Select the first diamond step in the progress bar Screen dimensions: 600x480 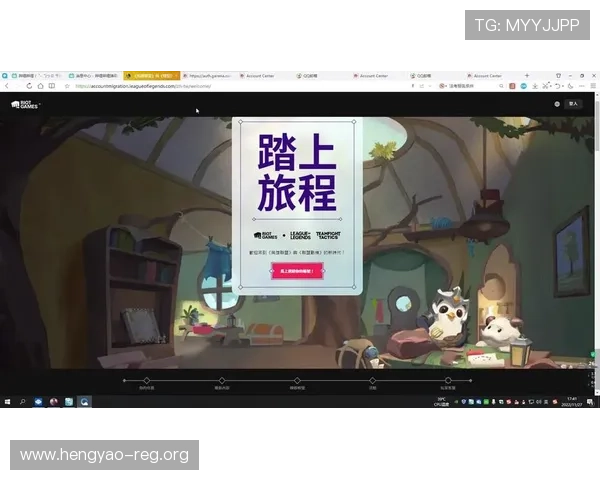147,380
